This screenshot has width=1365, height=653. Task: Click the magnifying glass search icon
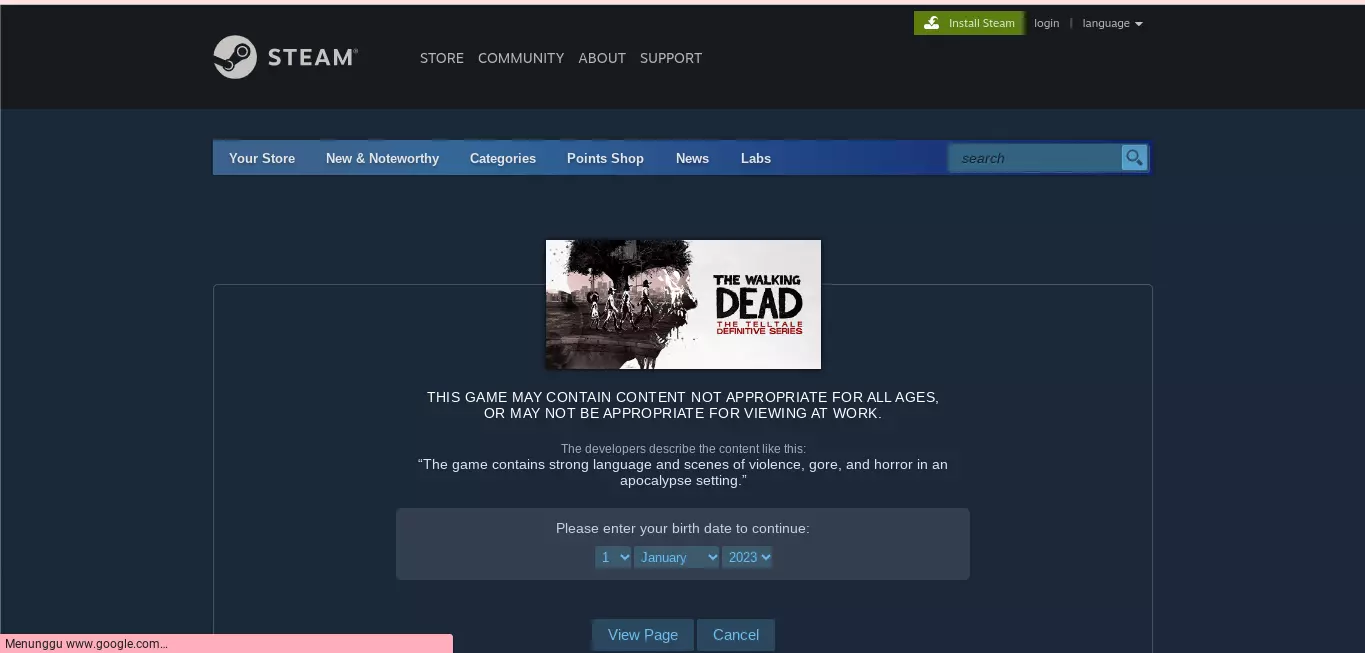(1134, 158)
